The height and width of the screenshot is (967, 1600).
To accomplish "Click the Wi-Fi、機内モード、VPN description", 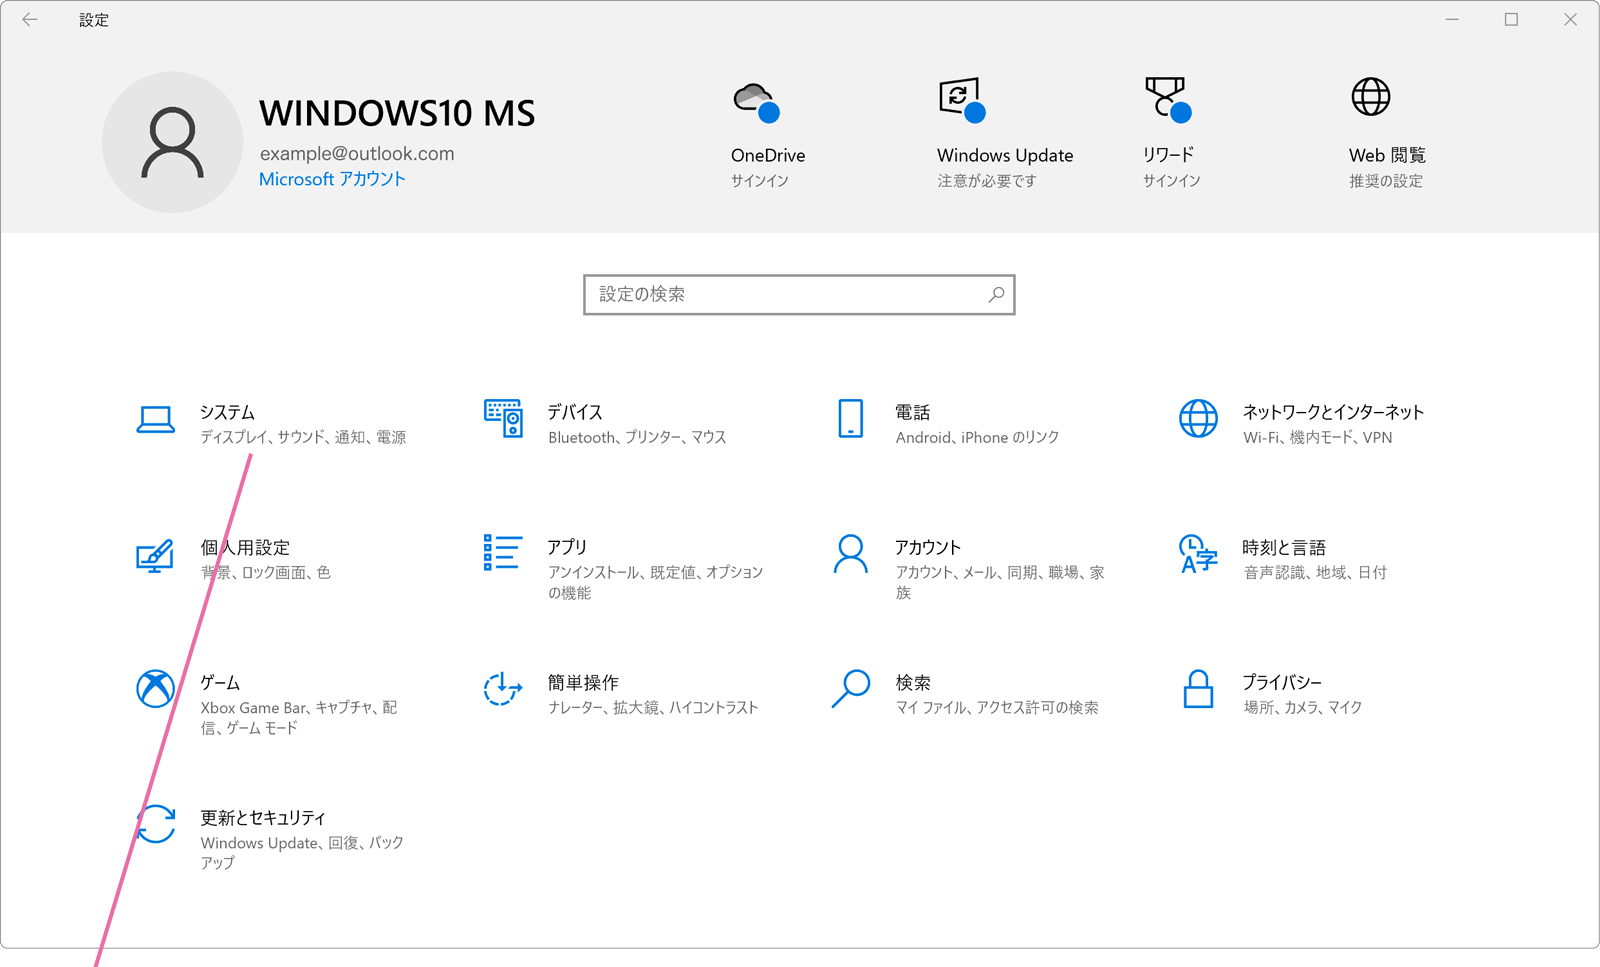I will click(x=1318, y=437).
